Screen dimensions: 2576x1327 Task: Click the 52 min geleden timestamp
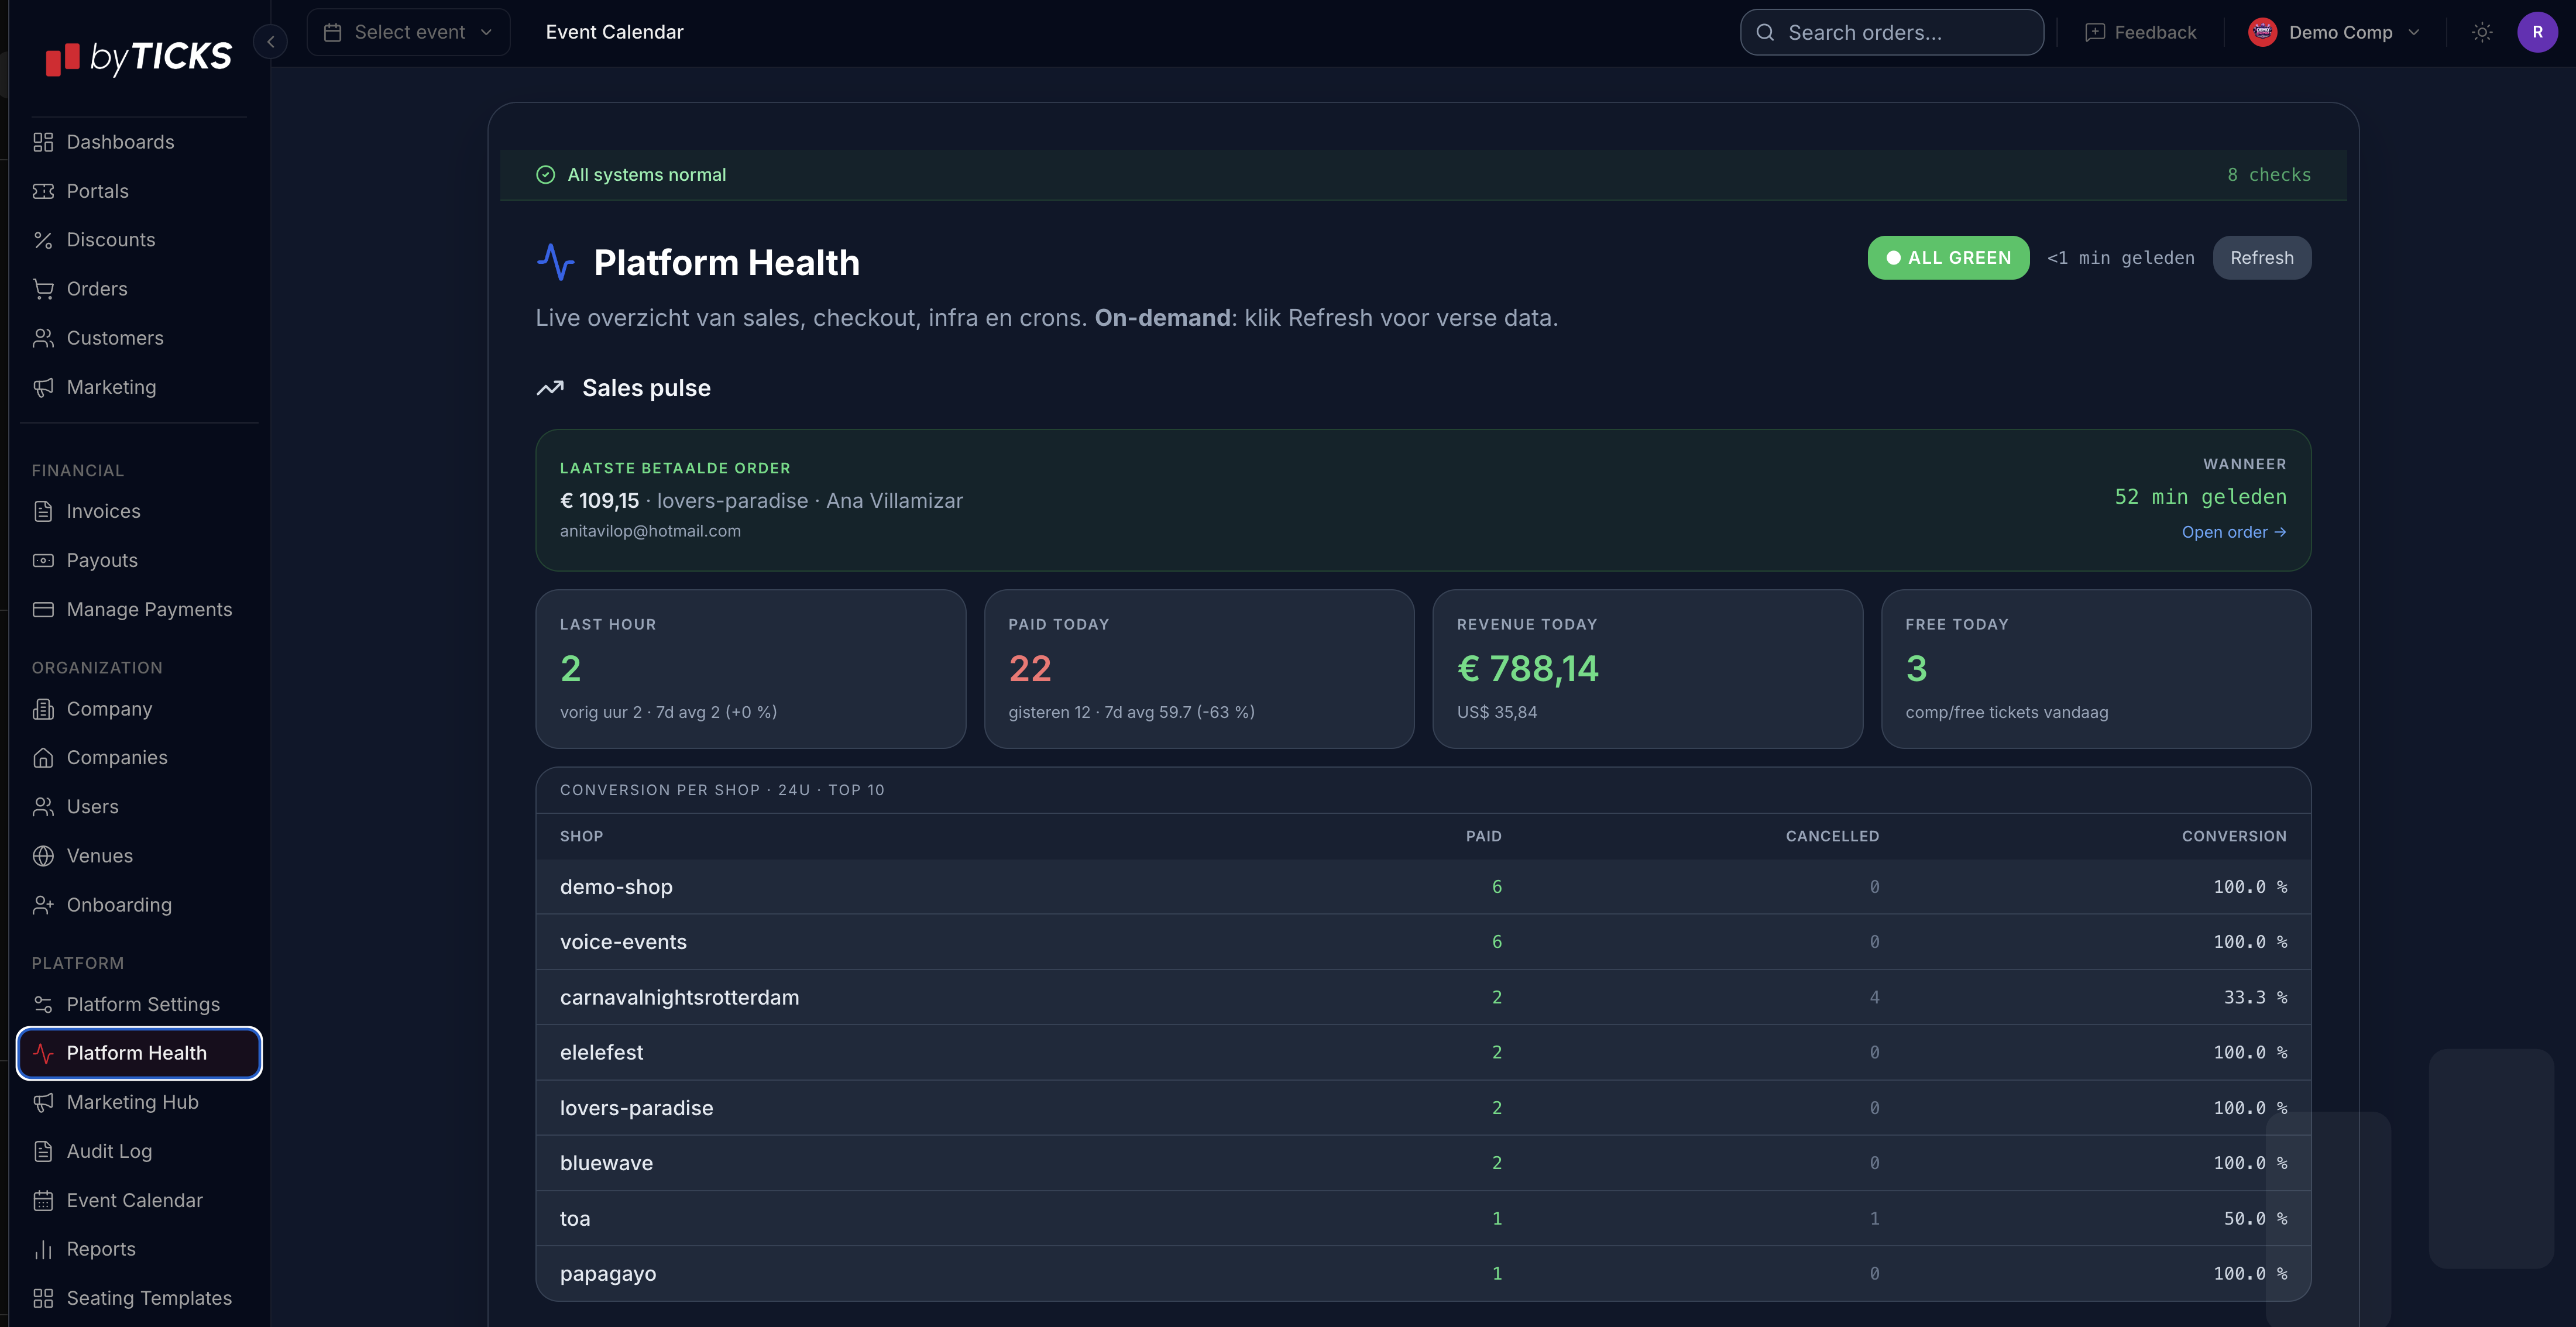tap(2200, 497)
